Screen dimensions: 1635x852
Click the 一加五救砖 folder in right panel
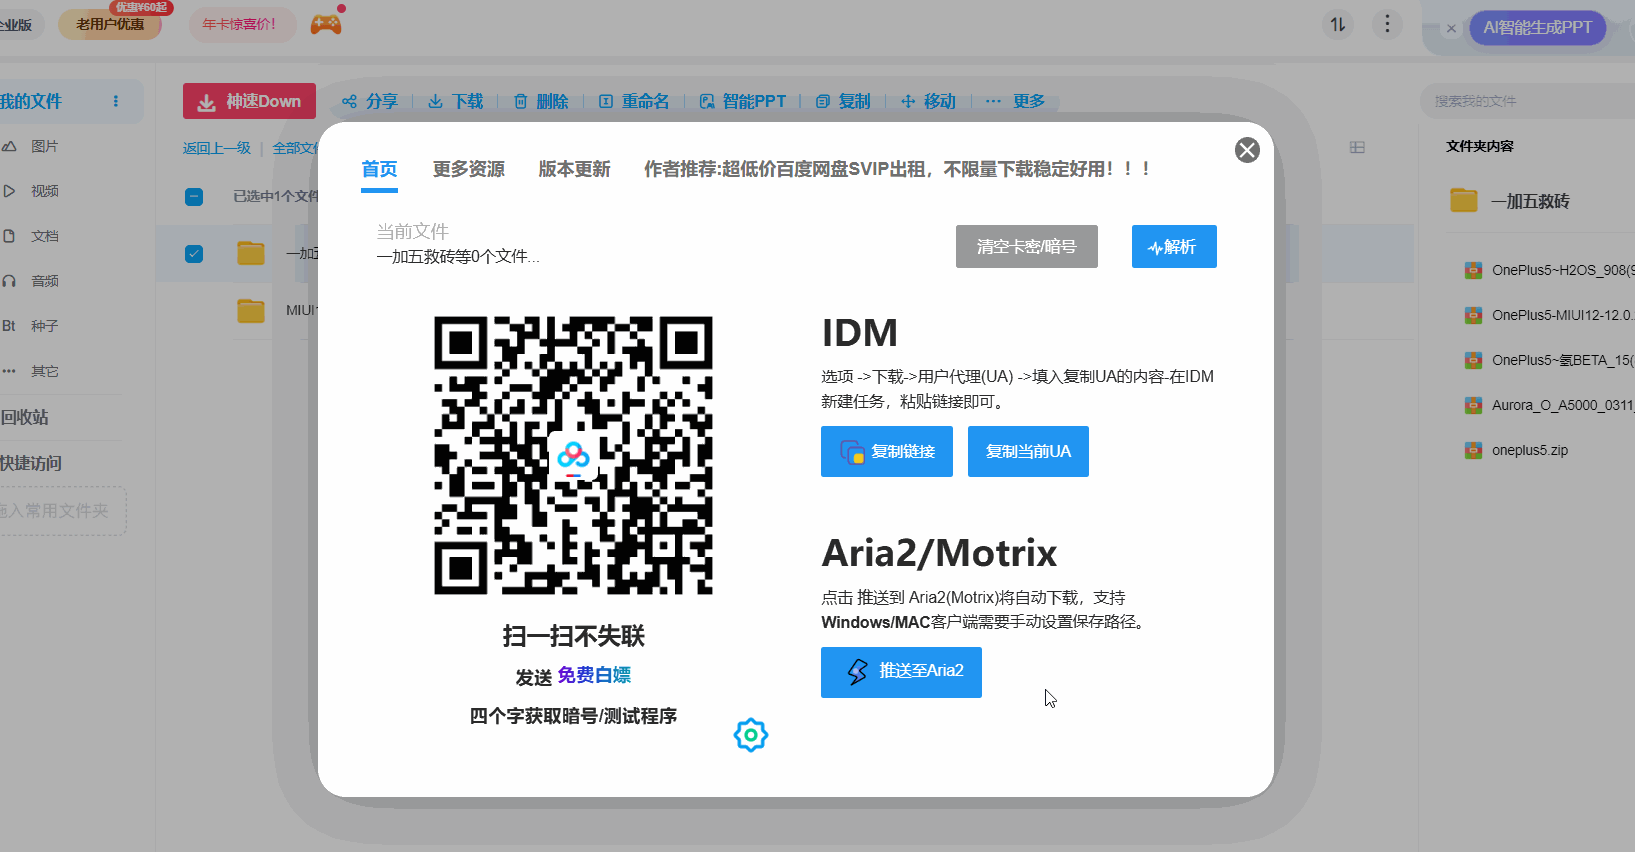1510,201
